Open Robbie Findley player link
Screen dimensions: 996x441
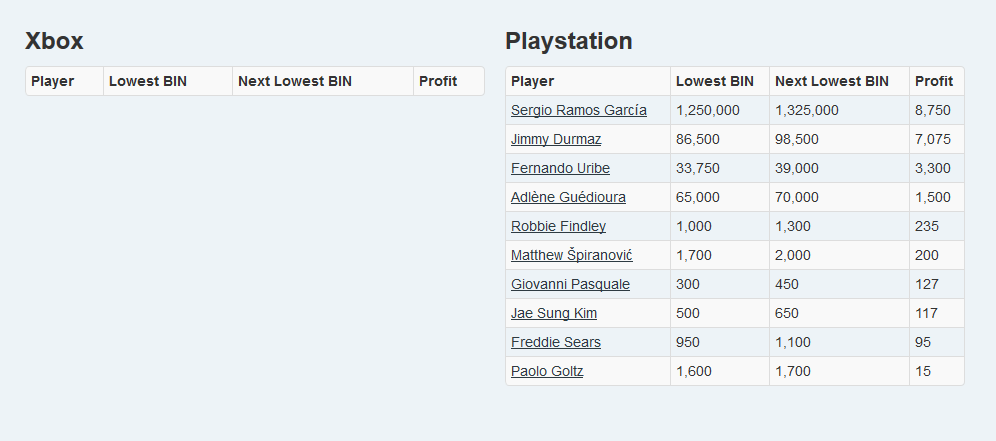pyautogui.click(x=558, y=226)
